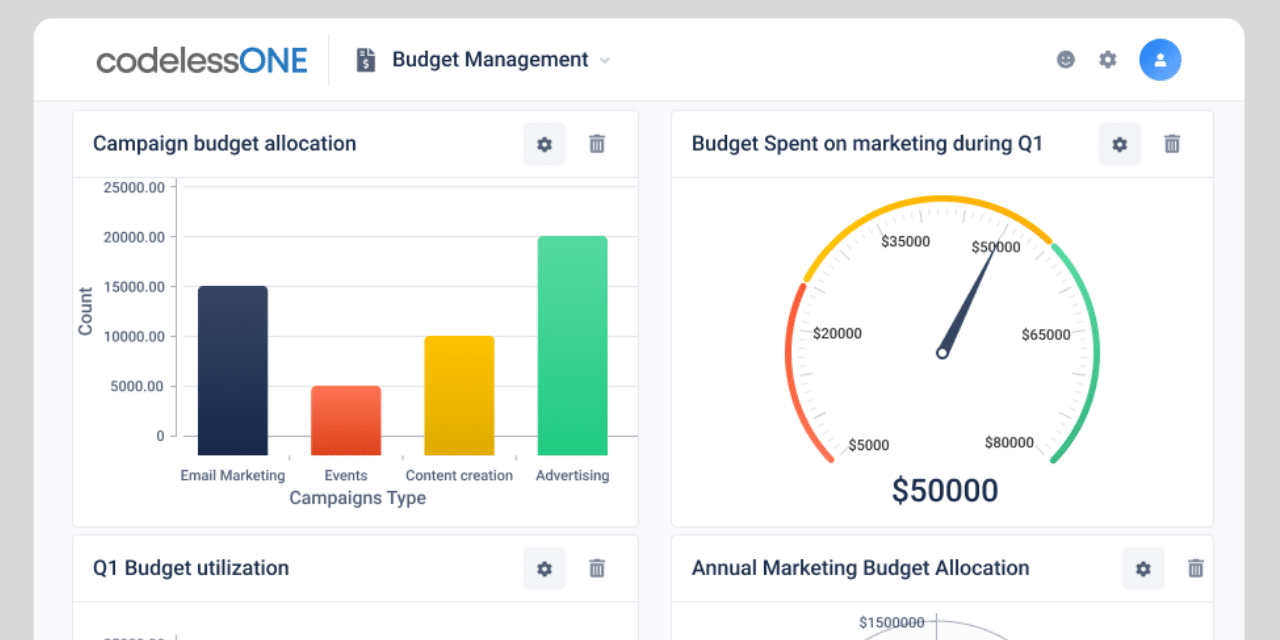Click the $5000 gauge tick label
The height and width of the screenshot is (640, 1280).
869,445
